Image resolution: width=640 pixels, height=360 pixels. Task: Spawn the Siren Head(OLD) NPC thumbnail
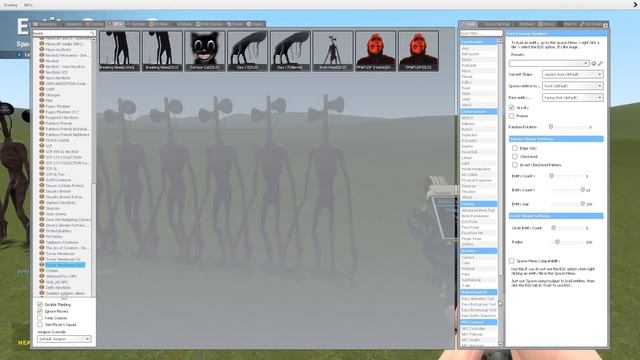point(333,51)
